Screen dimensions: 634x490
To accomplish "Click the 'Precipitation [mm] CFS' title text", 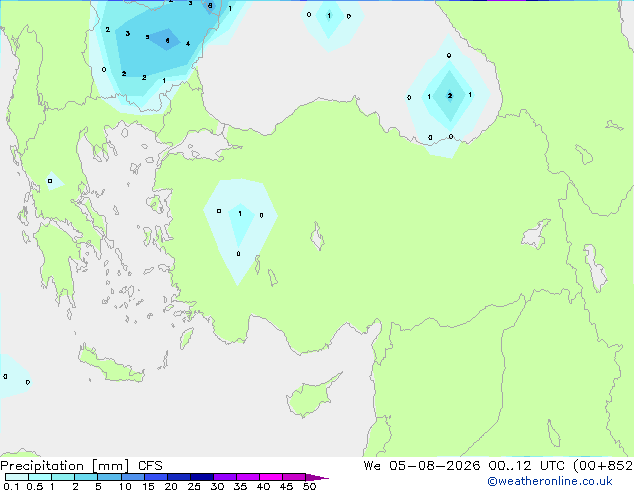I will coord(81,466).
